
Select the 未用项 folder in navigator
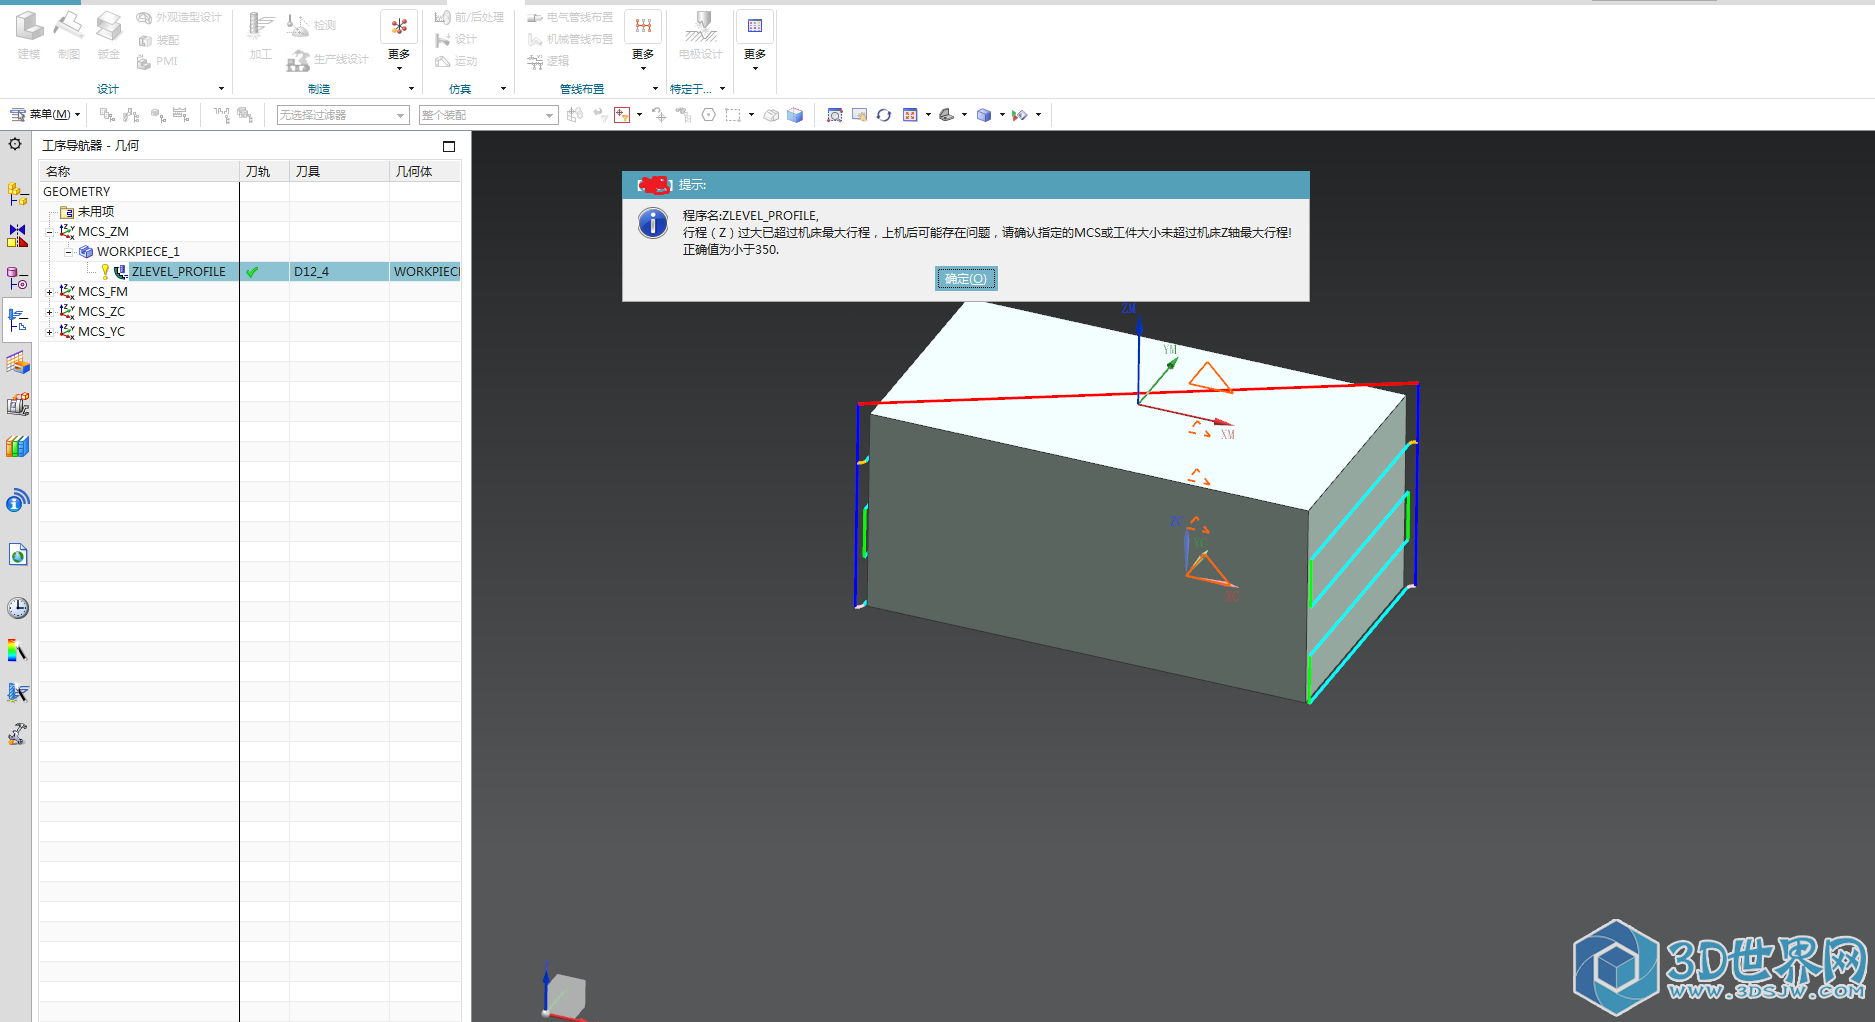coord(95,212)
